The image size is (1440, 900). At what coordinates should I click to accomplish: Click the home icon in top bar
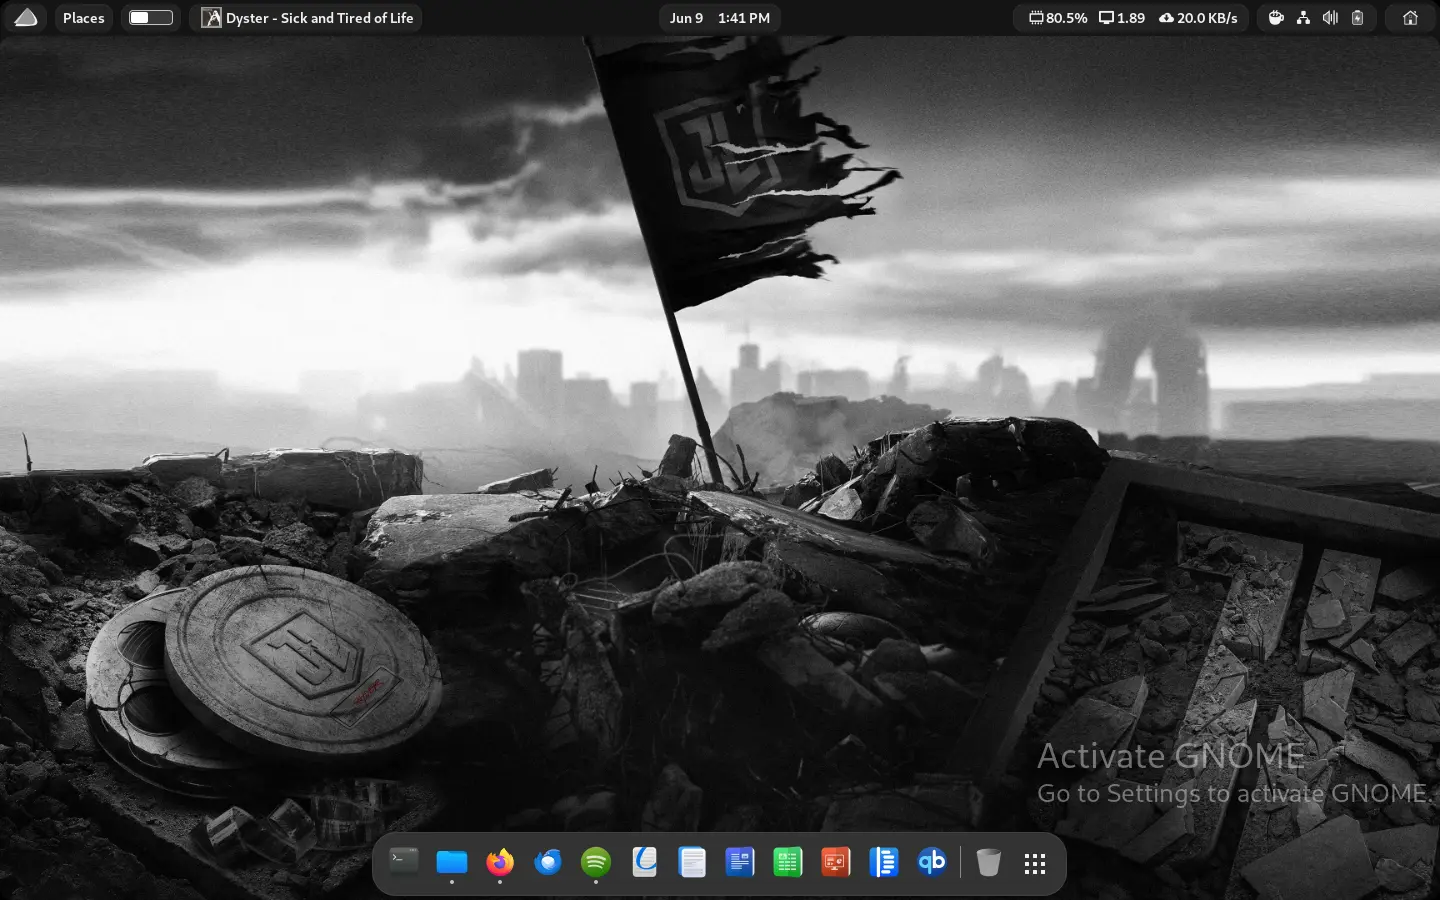(1410, 18)
